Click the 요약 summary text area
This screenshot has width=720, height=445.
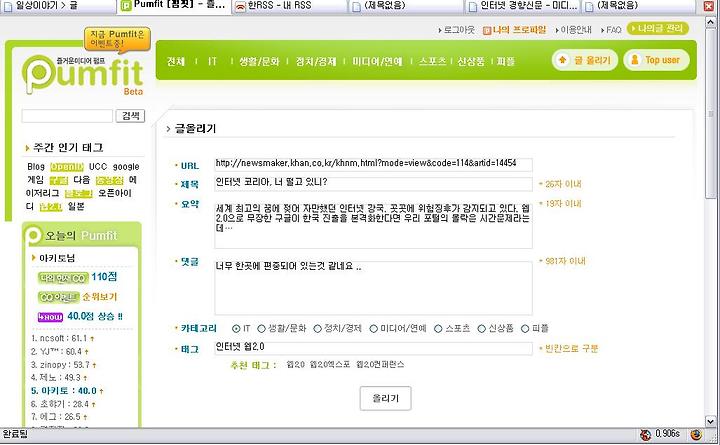click(x=373, y=224)
